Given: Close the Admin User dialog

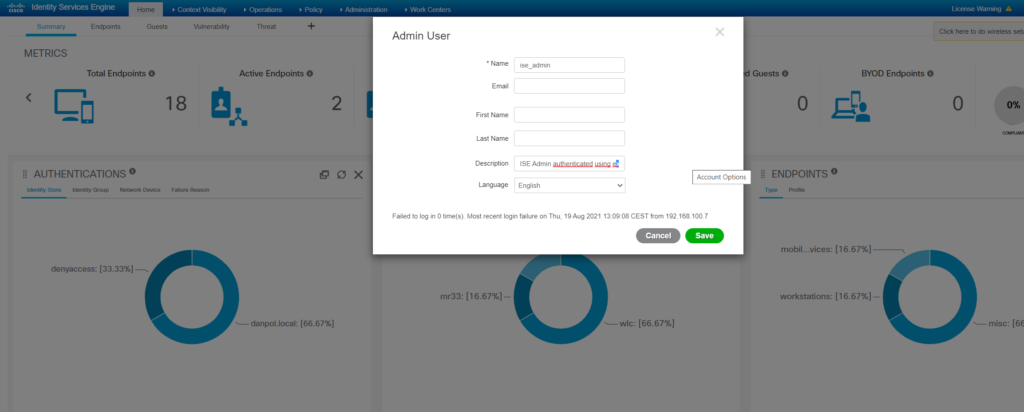Looking at the screenshot, I should pyautogui.click(x=720, y=32).
